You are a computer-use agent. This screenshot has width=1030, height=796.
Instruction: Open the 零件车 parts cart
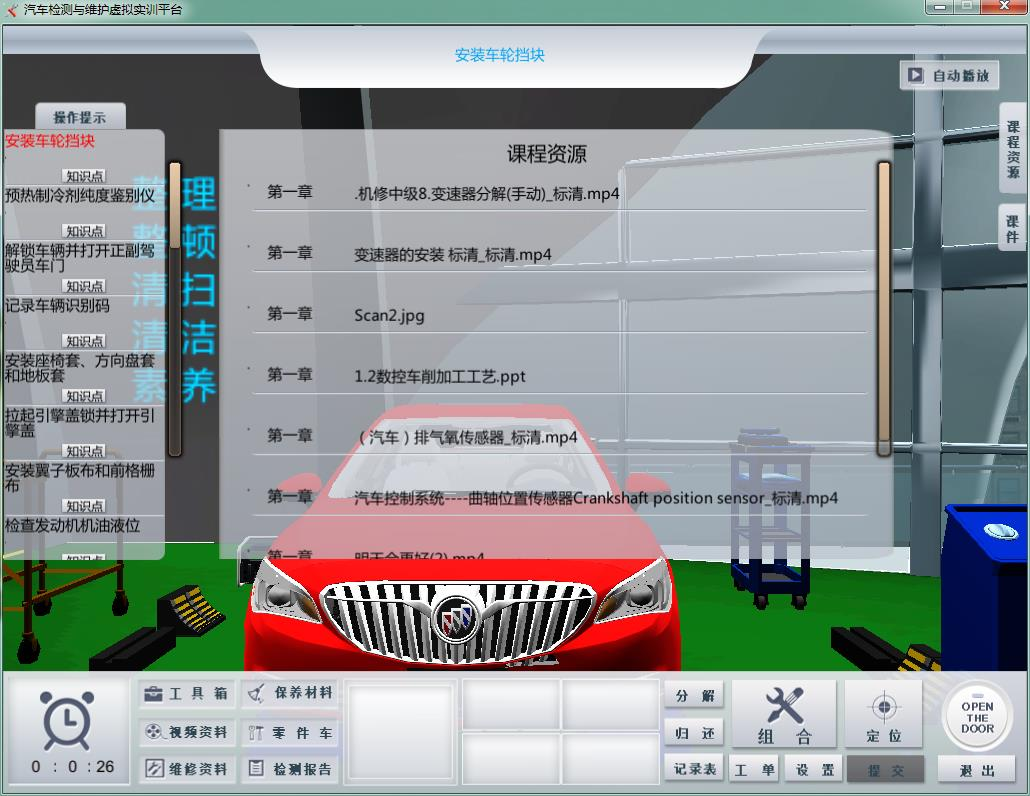point(289,732)
